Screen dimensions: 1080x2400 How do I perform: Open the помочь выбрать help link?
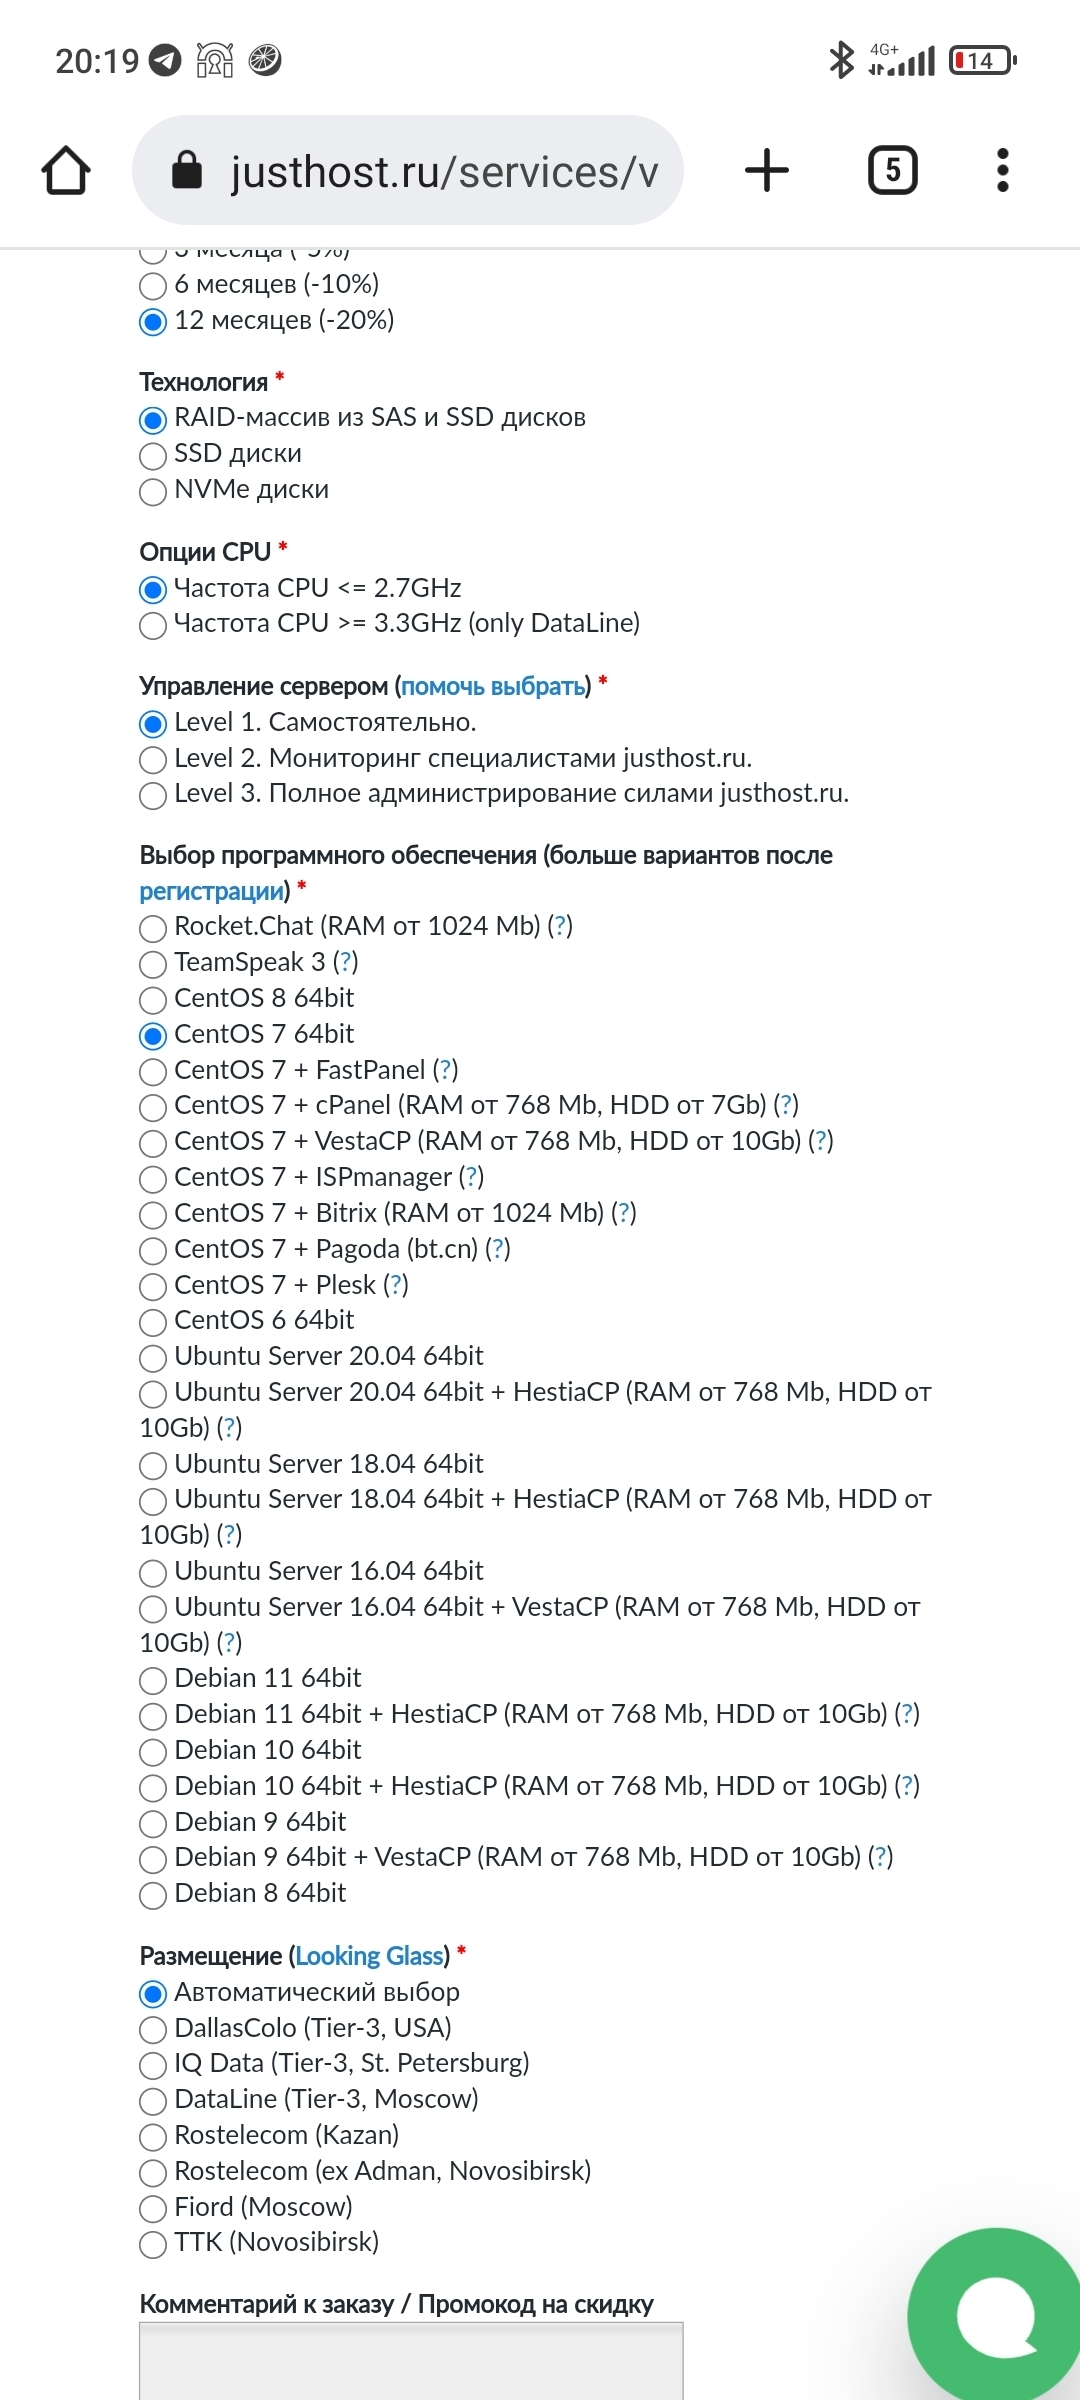(493, 686)
